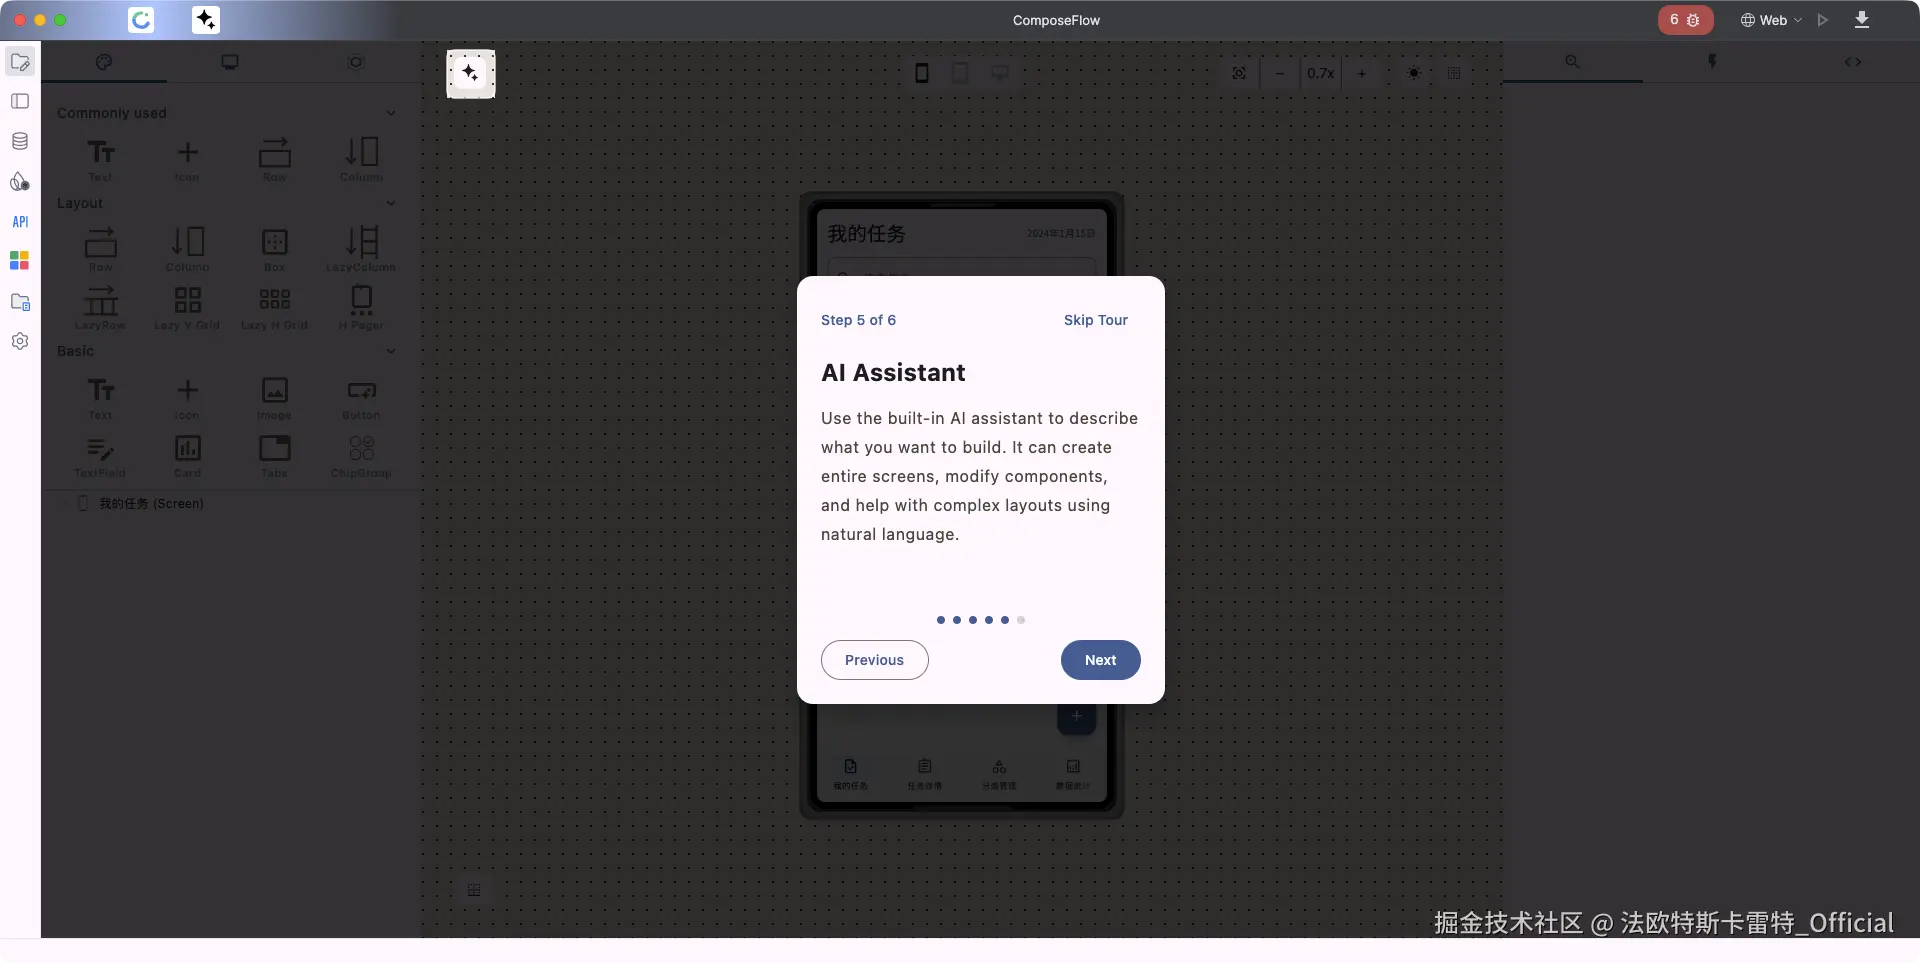This screenshot has height=963, width=1920.
Task: Open the colorful grid blocks sidebar icon
Action: [x=20, y=261]
